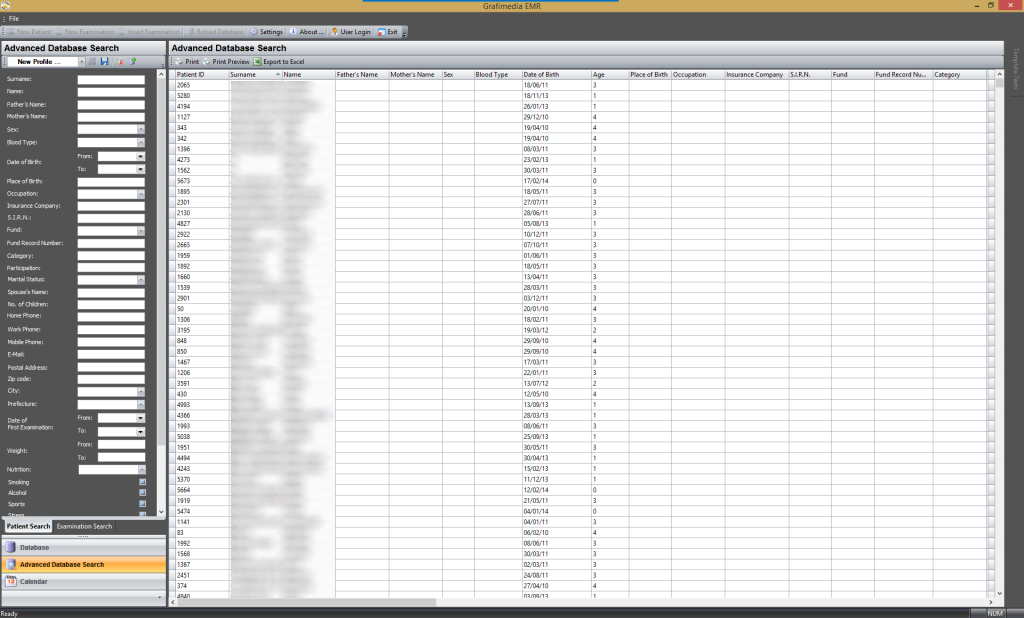The width and height of the screenshot is (1024, 618).
Task: Switch to the Examination Search tab
Action: click(84, 526)
